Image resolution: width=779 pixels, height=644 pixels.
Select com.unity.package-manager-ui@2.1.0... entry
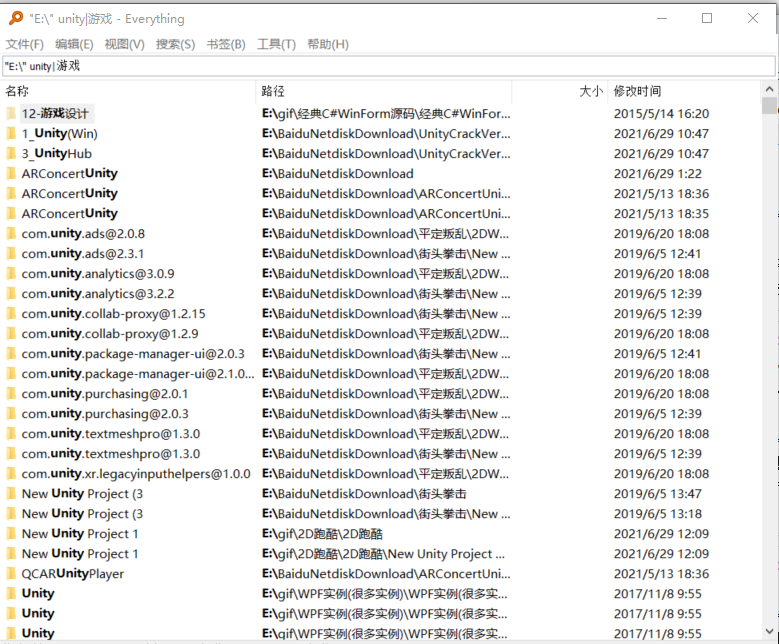click(x=138, y=374)
